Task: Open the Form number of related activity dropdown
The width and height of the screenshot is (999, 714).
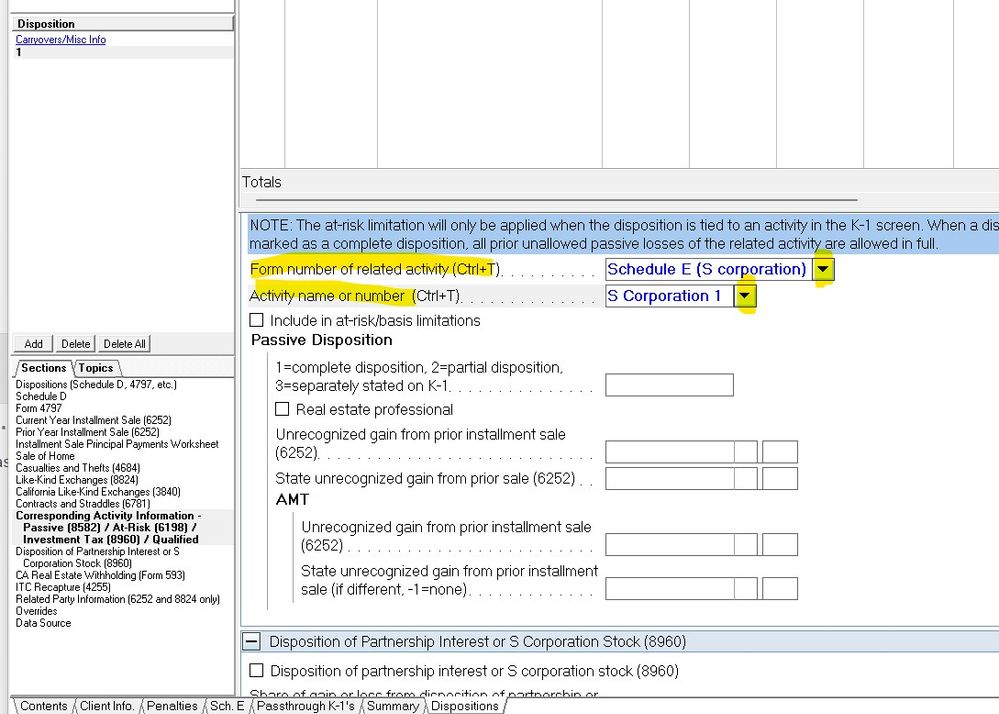Action: (x=823, y=269)
